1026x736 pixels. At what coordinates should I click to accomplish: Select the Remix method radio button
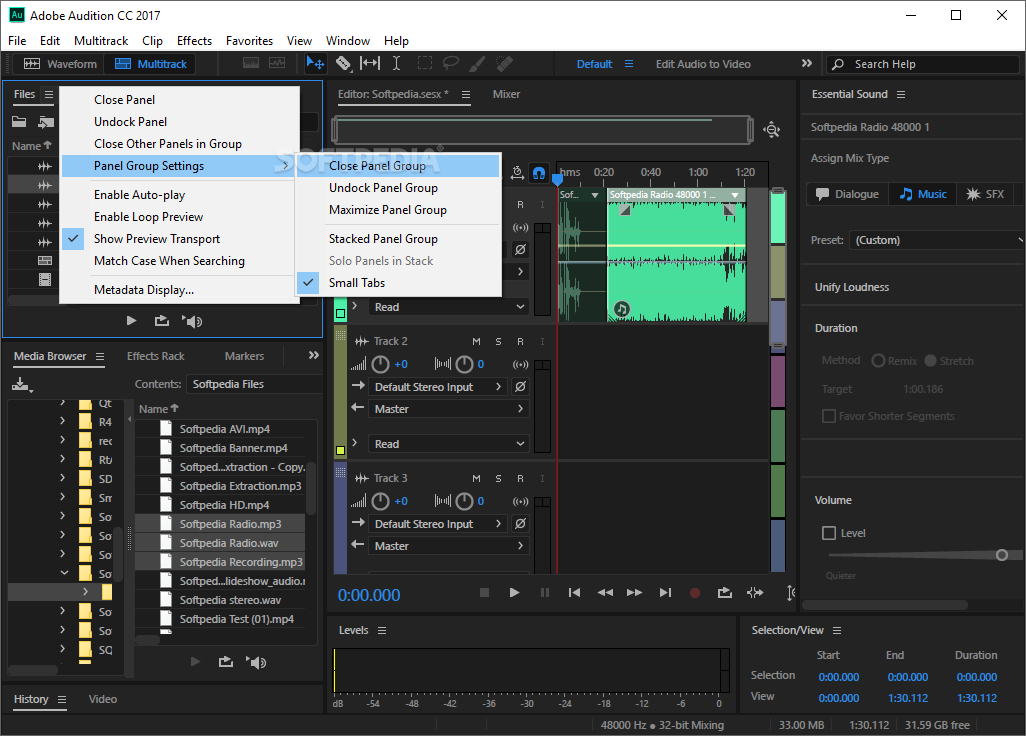(x=879, y=361)
